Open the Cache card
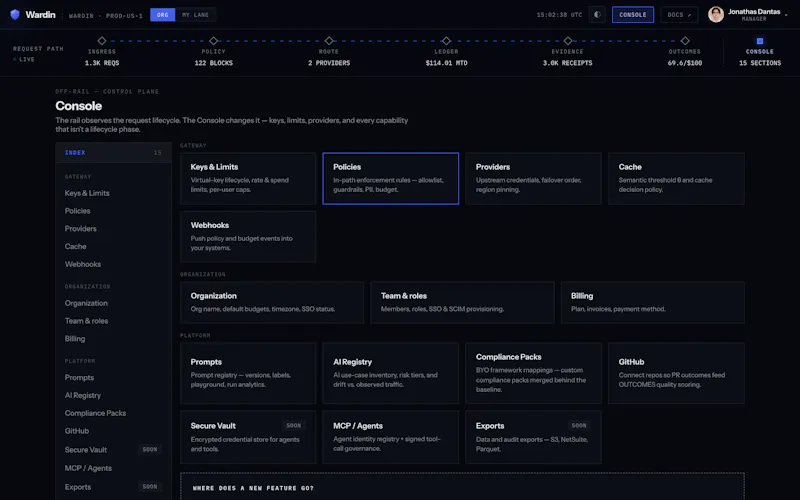 pyautogui.click(x=676, y=179)
